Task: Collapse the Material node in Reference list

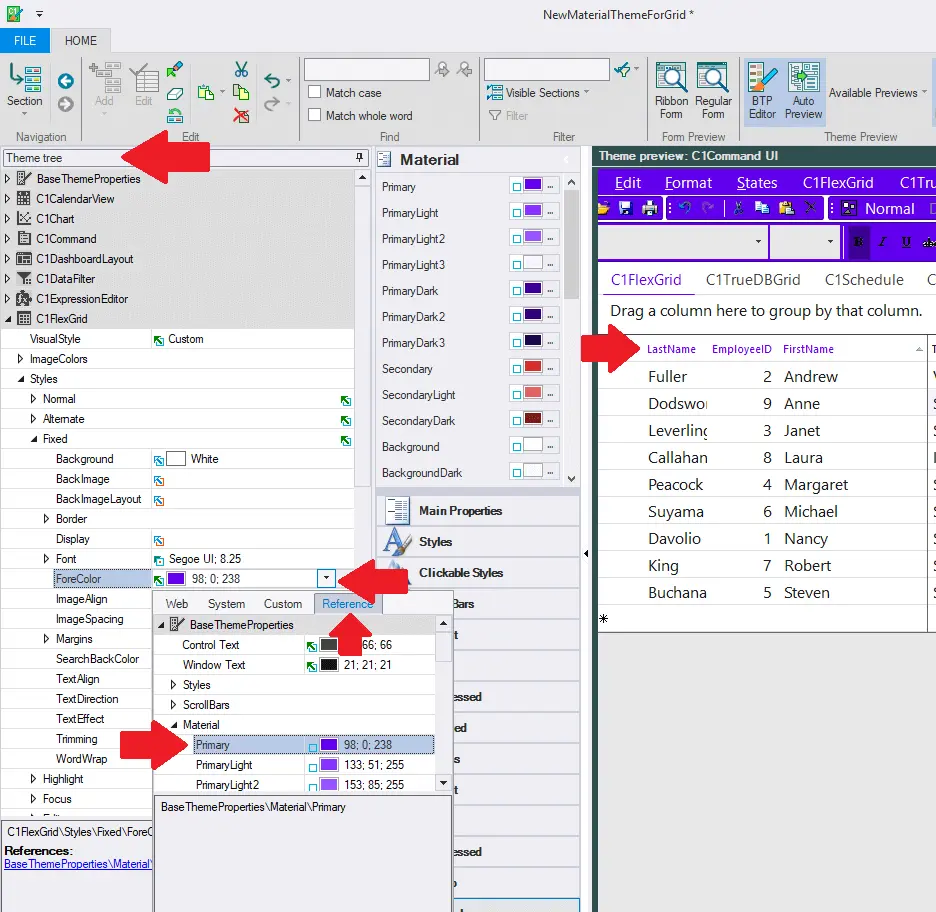Action: (174, 725)
